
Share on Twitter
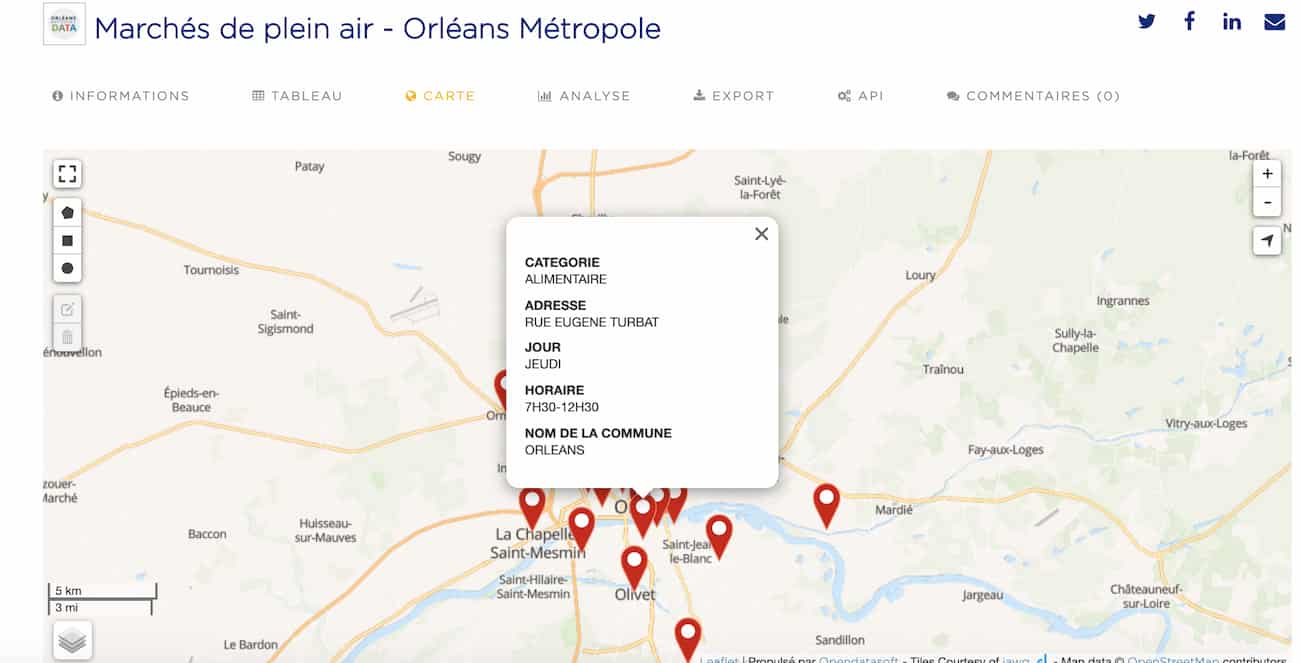coord(1146,22)
